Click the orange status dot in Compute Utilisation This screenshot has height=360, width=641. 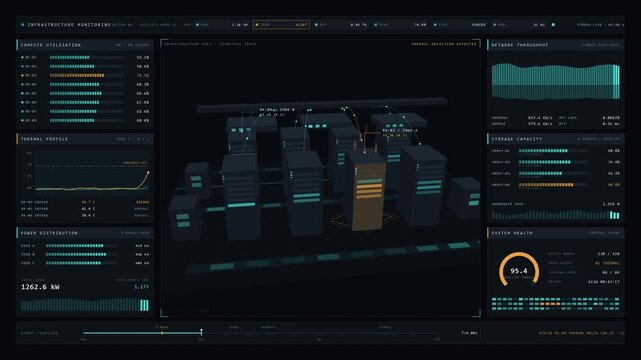[x=22, y=75]
